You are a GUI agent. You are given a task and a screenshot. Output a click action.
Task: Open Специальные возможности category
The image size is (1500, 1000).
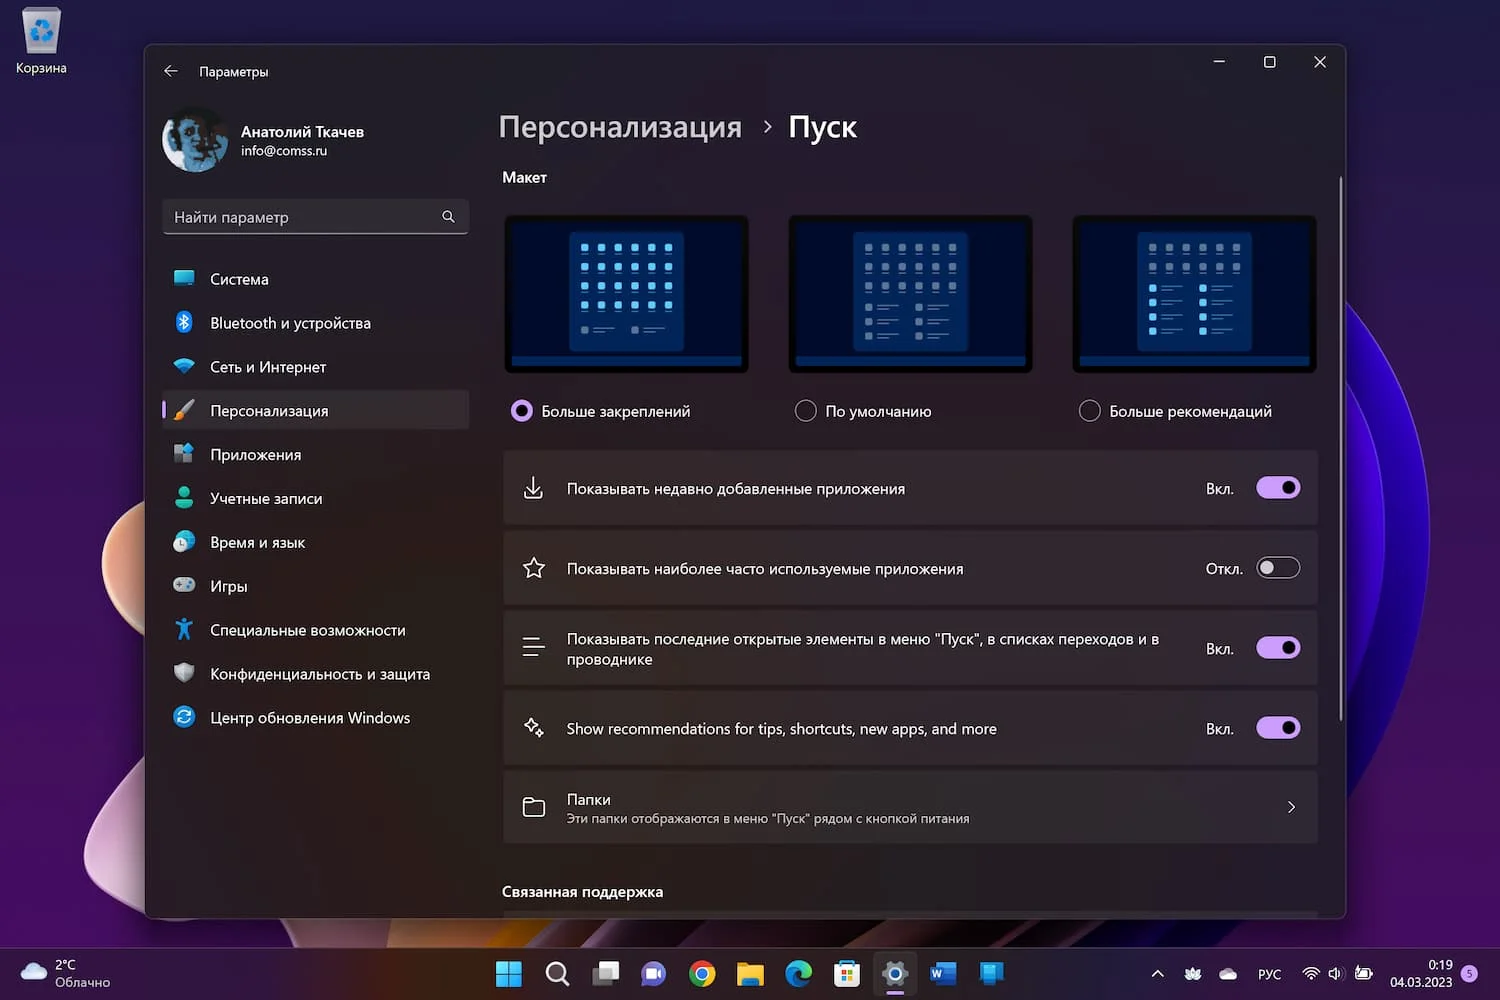click(316, 630)
